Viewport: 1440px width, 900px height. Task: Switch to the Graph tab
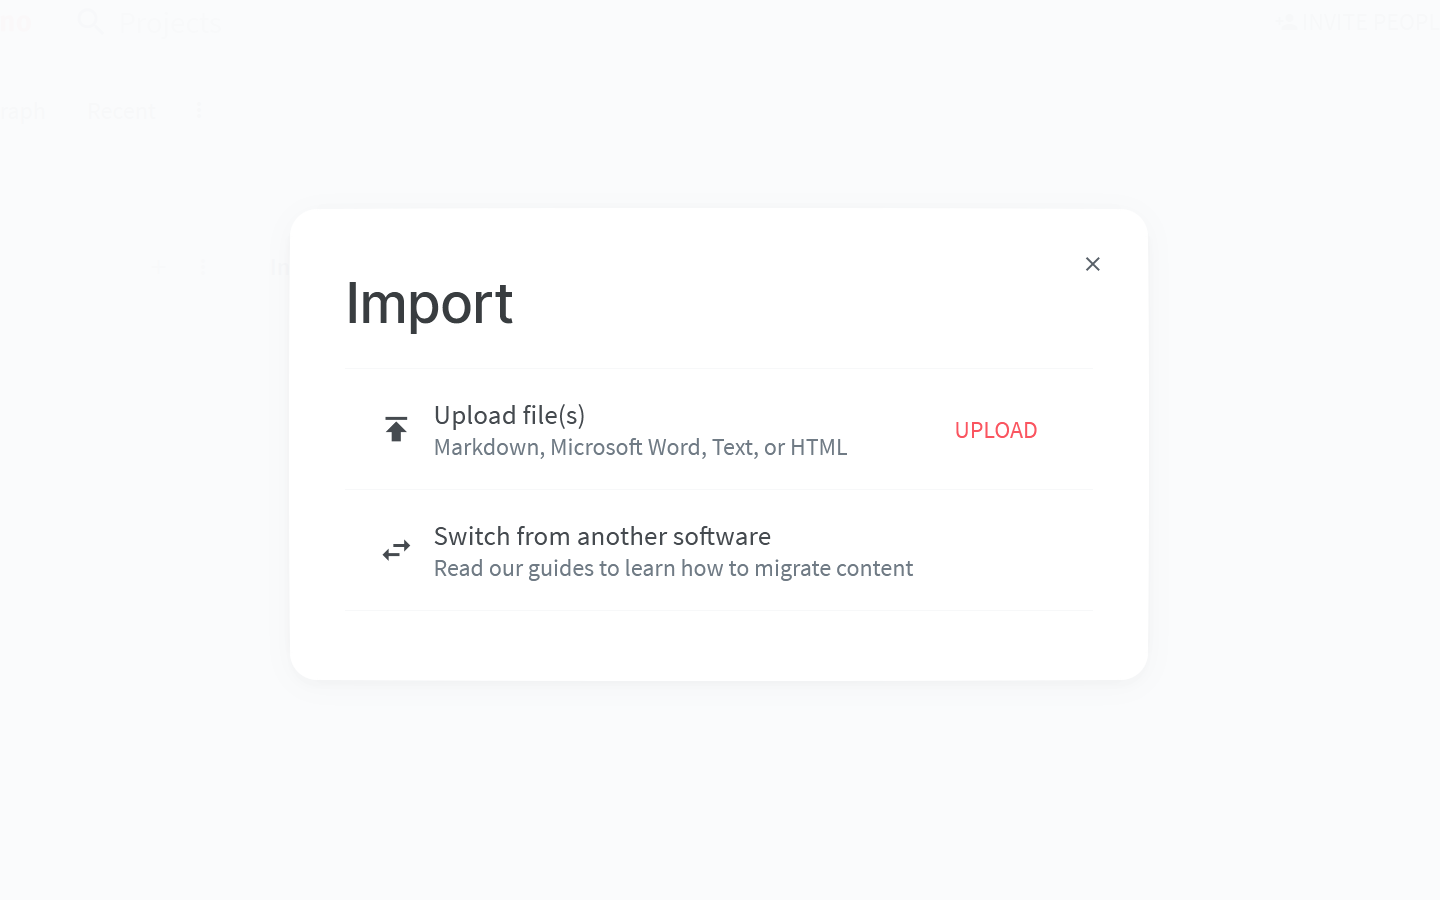coord(22,111)
